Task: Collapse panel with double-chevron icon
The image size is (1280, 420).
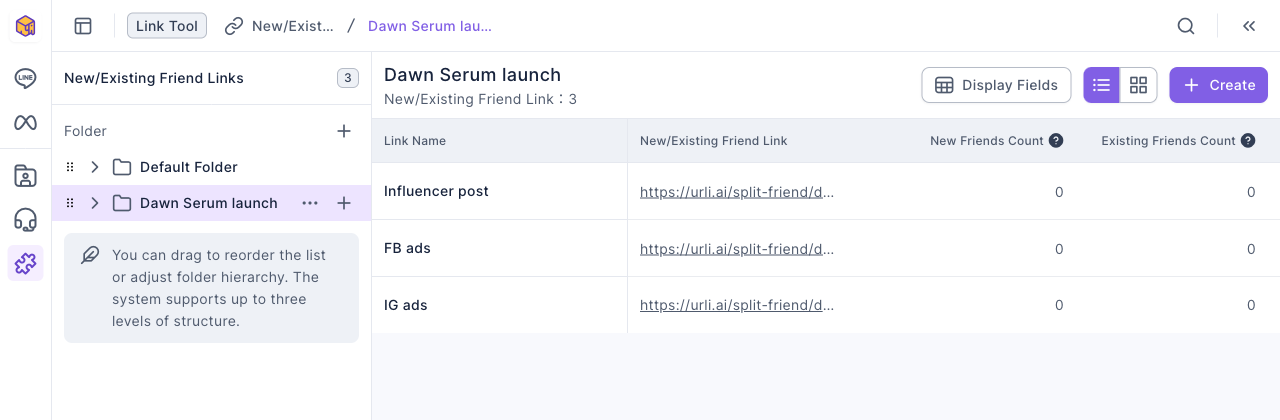Action: 1249,26
